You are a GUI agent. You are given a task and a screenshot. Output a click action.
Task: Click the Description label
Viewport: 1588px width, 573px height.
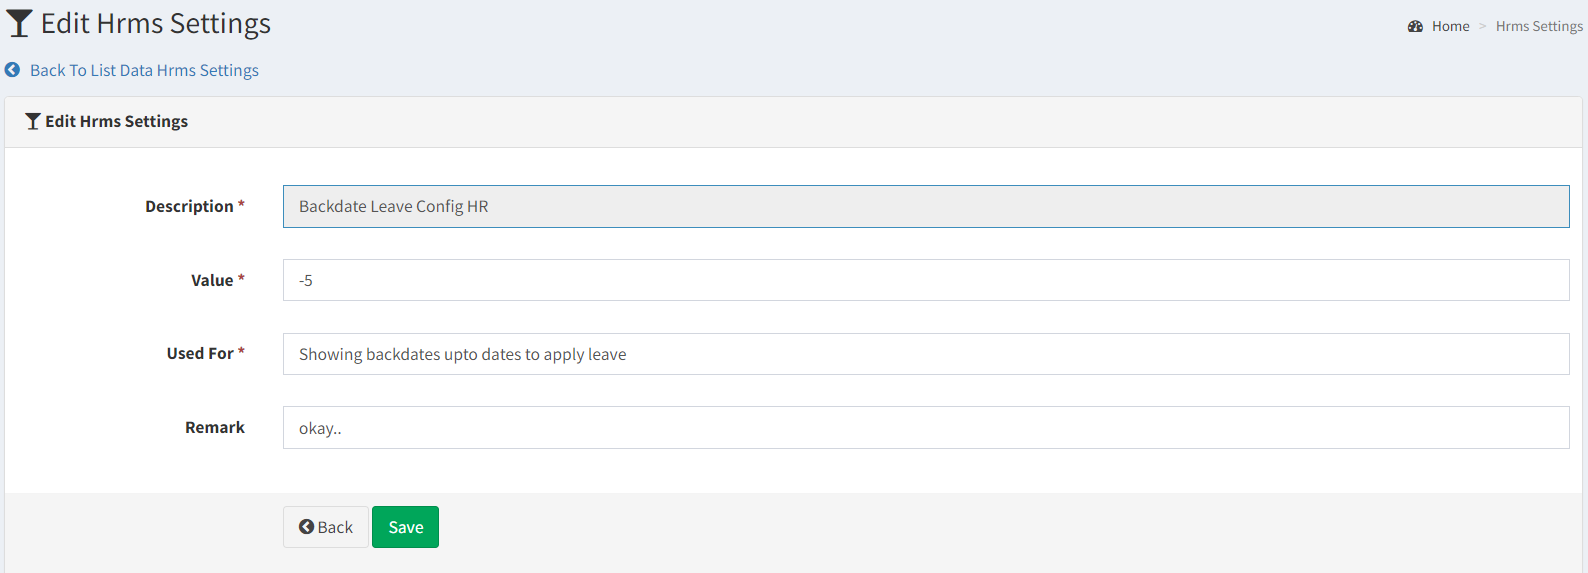[x=189, y=206]
